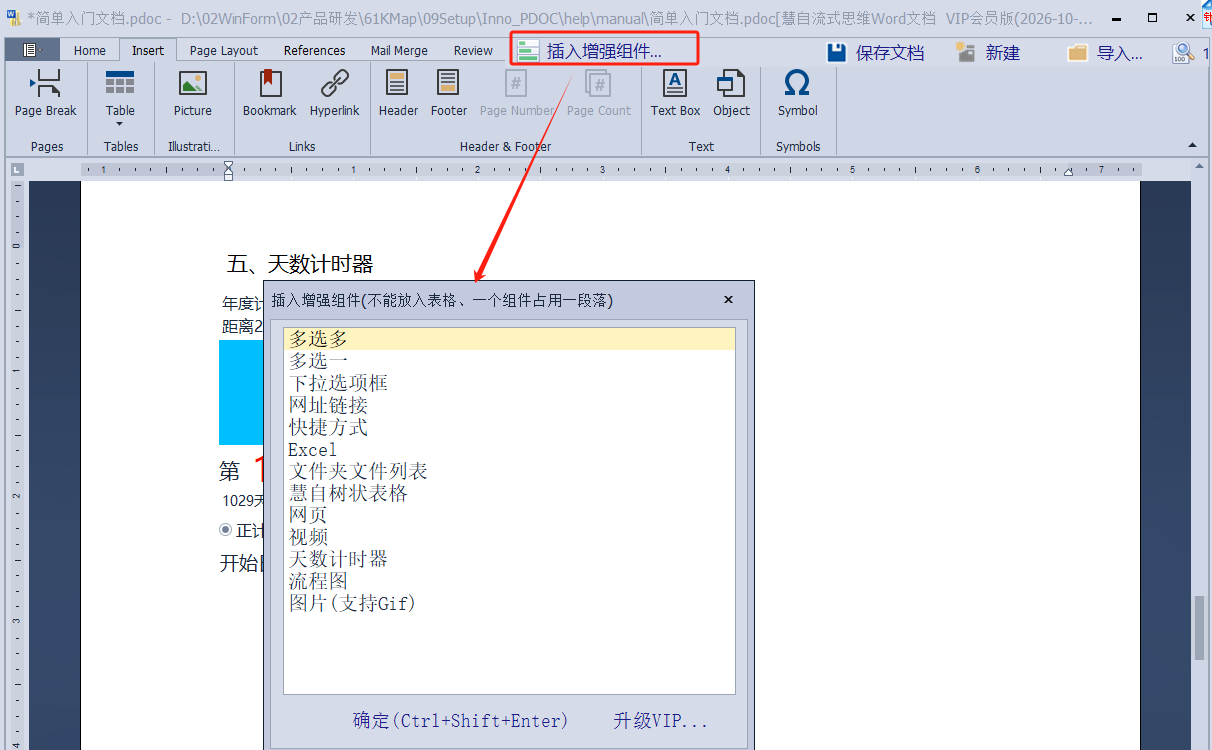Open the file menu button left of Home
The height and width of the screenshot is (750, 1212).
[32, 50]
